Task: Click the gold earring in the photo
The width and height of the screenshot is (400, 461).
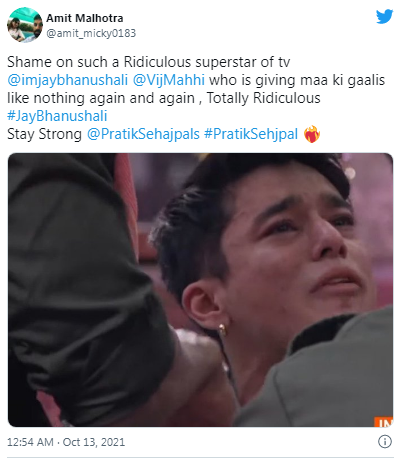Action: click(222, 330)
